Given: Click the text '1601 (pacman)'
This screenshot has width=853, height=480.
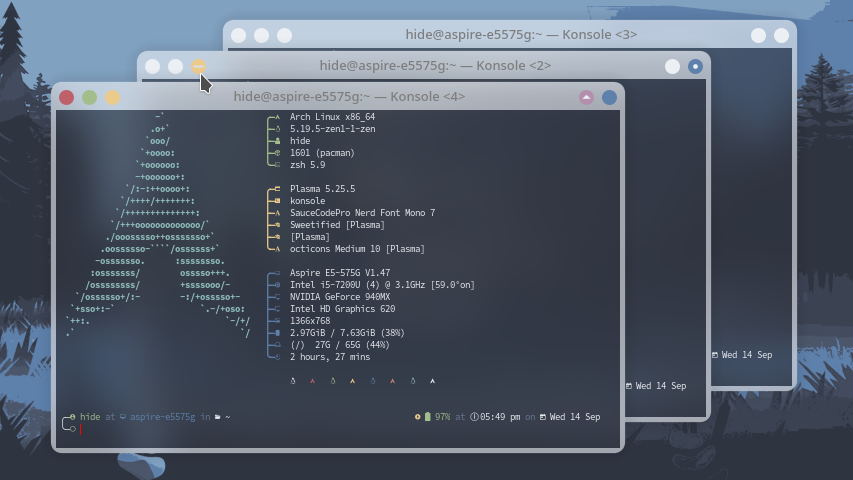Looking at the screenshot, I should click(322, 153).
